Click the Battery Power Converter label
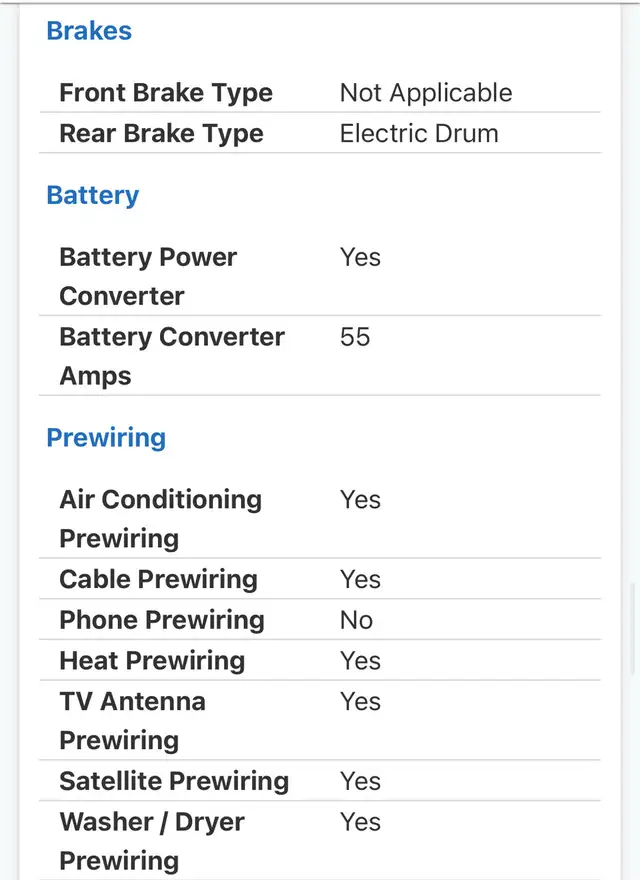 (x=148, y=276)
